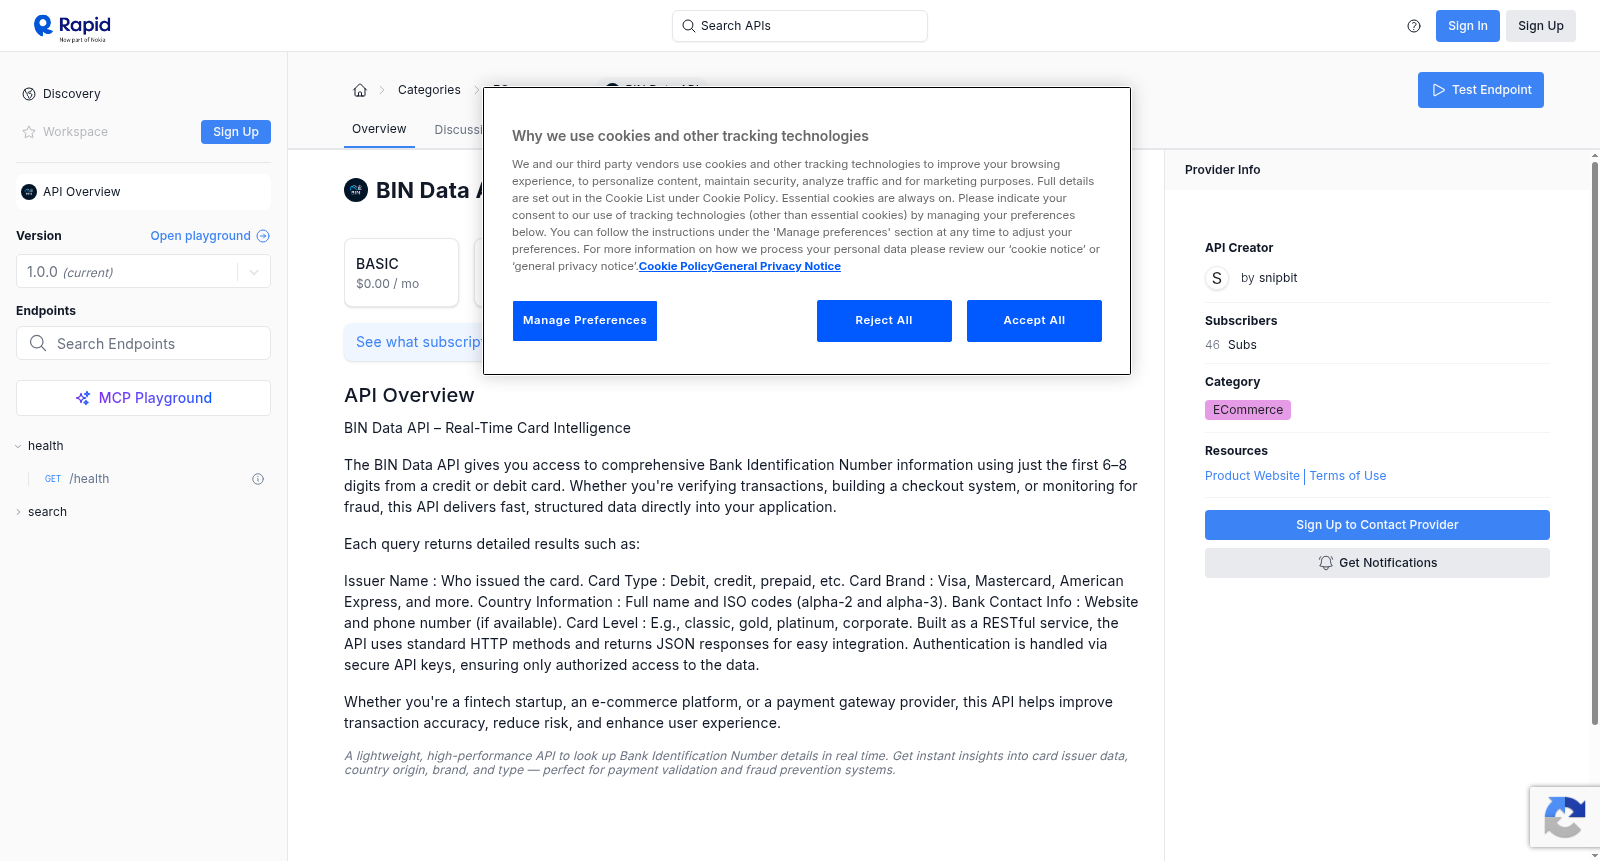The image size is (1600, 861).
Task: Open the MCP Playground button
Action: [143, 398]
